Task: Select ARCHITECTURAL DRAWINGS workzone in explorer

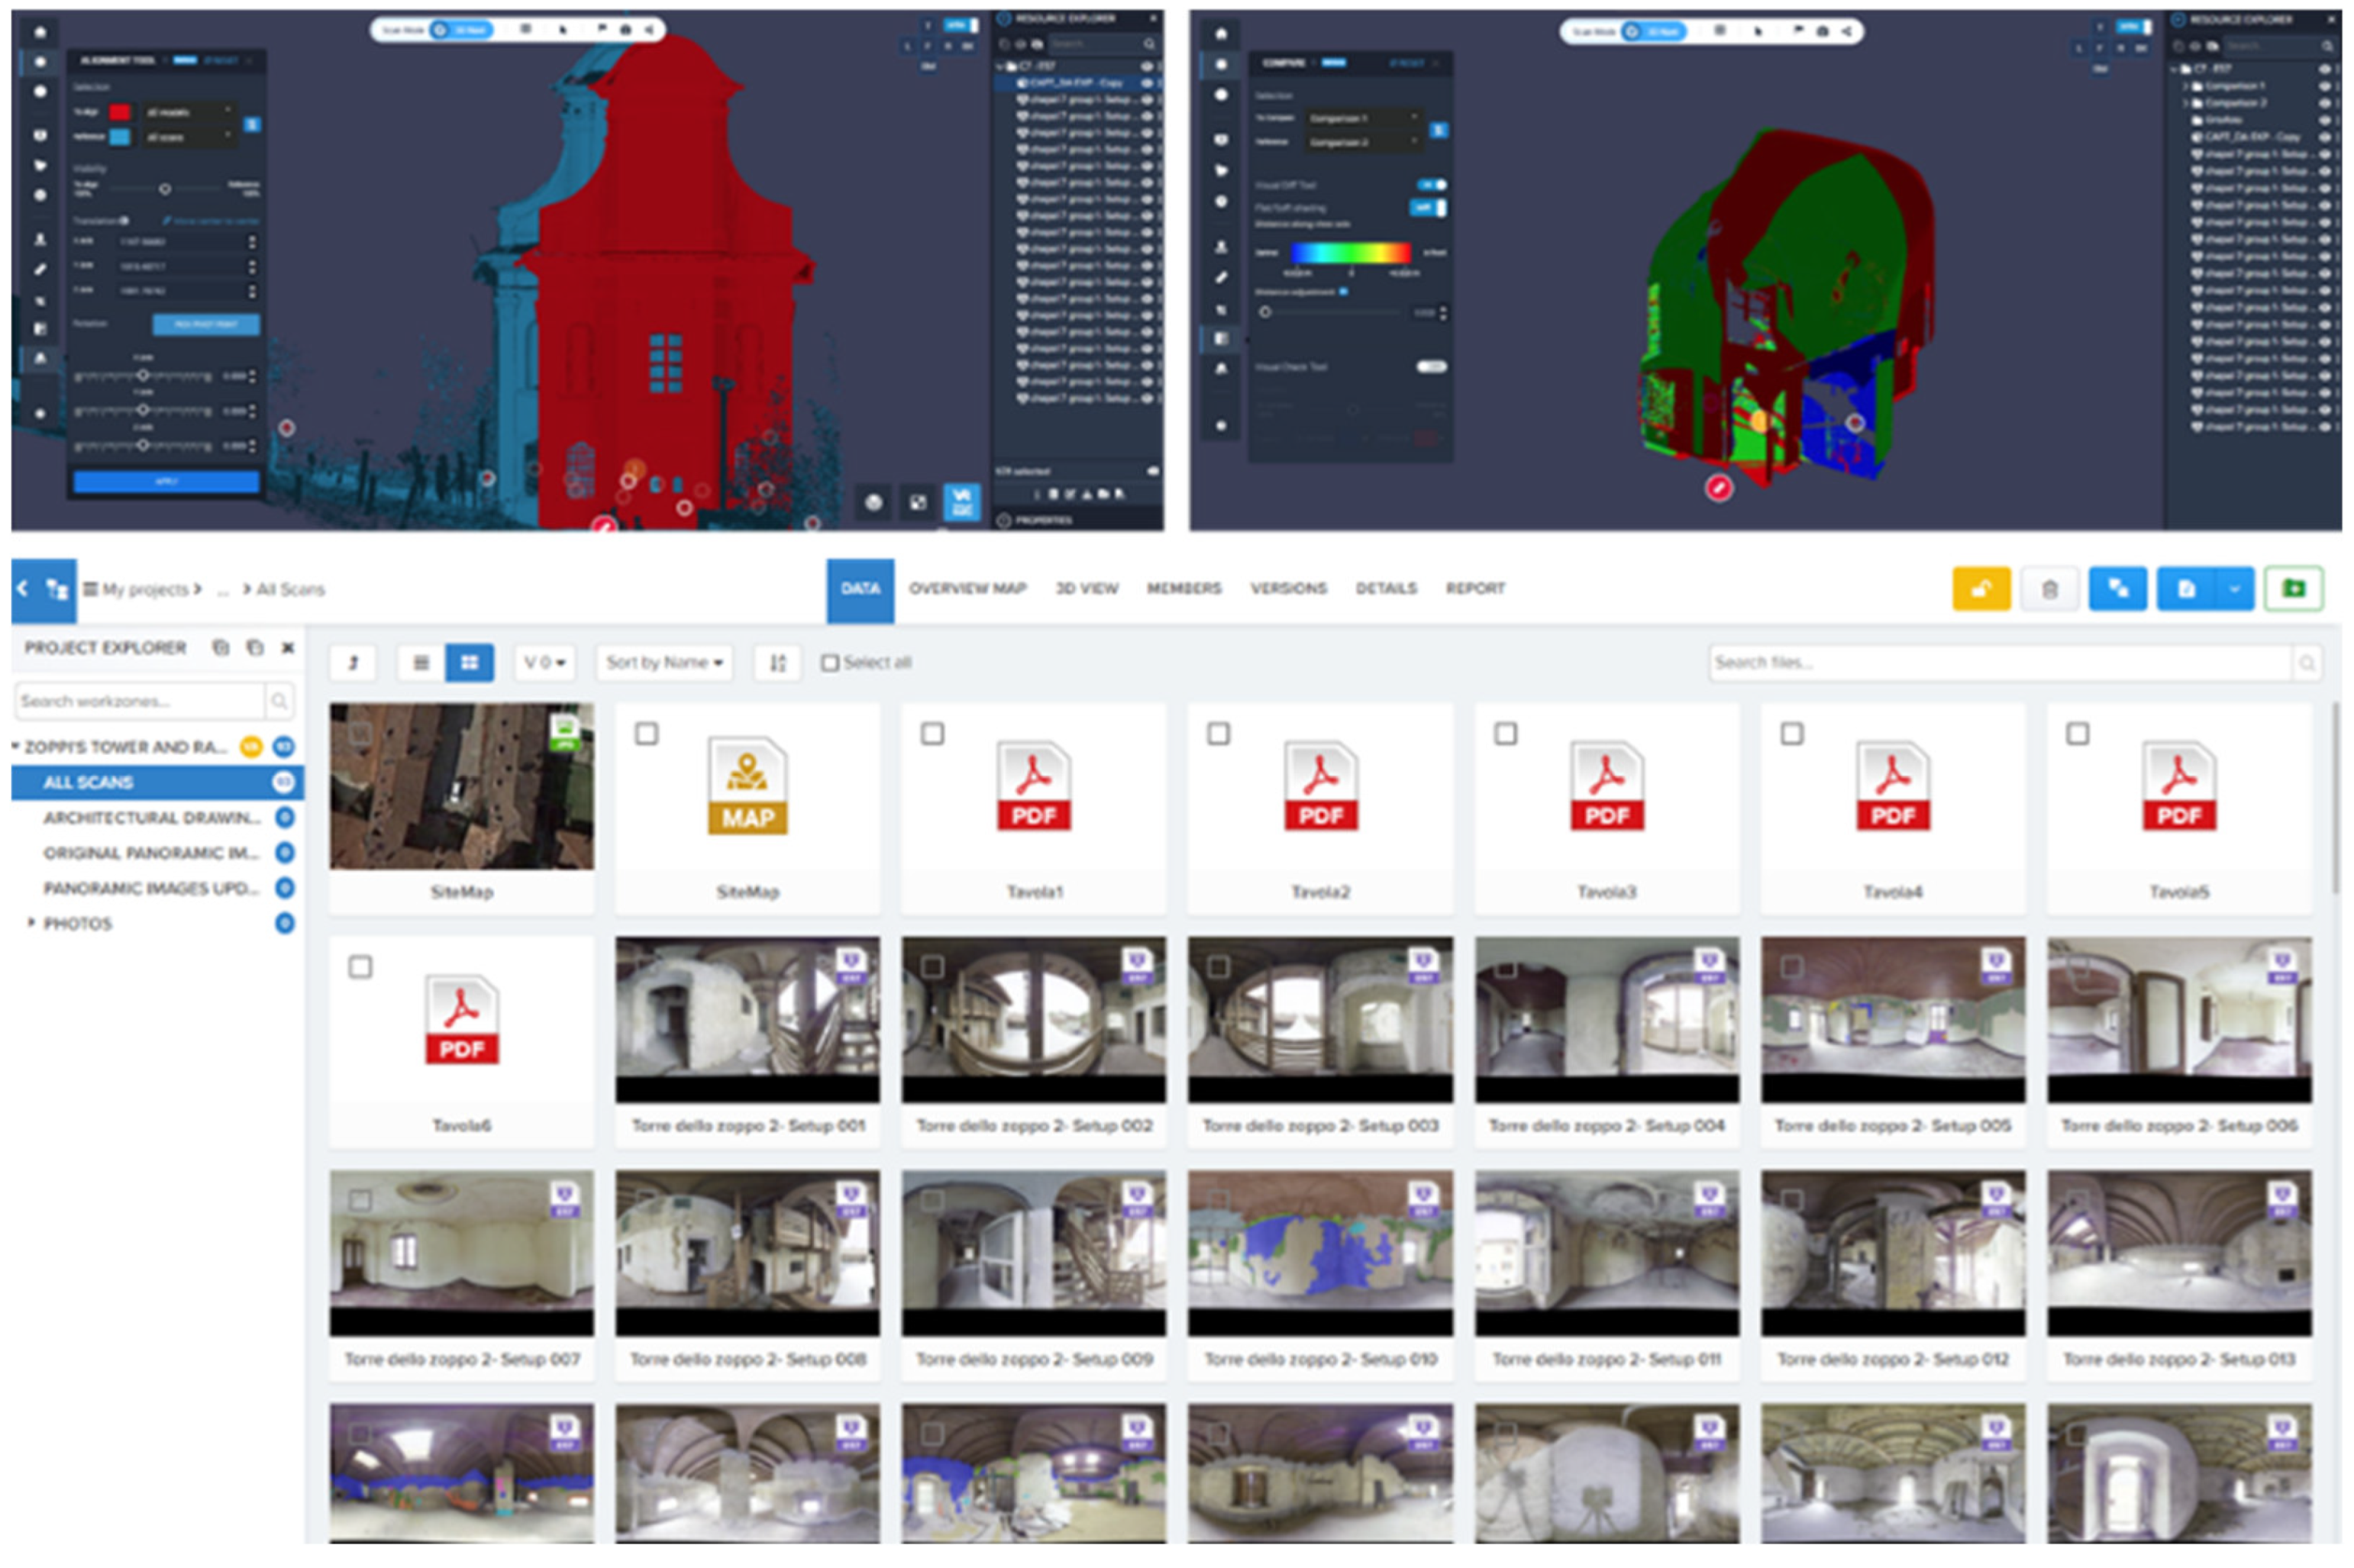Action: pos(150,818)
